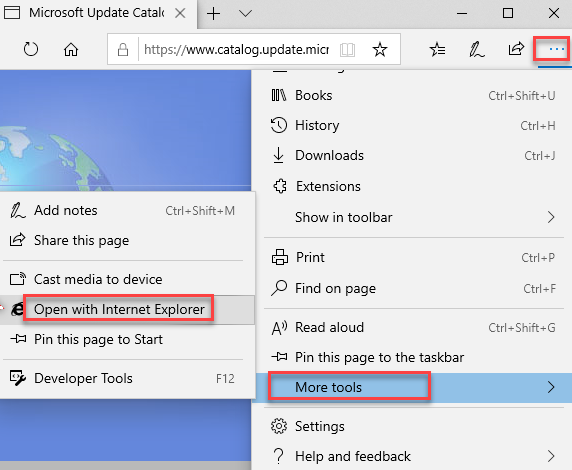The image size is (572, 470).
Task: Open the tab list chevron dropdown
Action: point(245,14)
